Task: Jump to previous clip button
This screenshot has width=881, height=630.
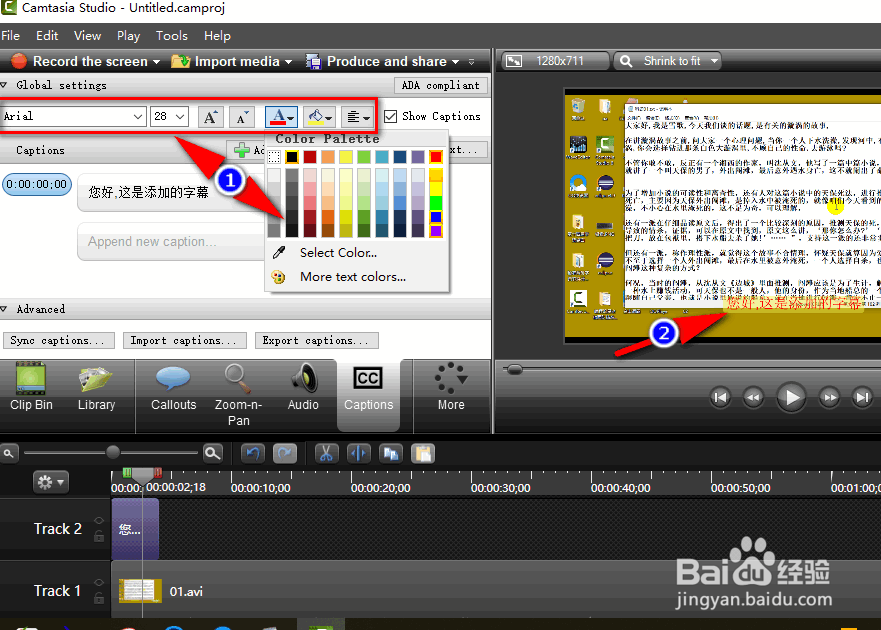Action: coord(720,397)
